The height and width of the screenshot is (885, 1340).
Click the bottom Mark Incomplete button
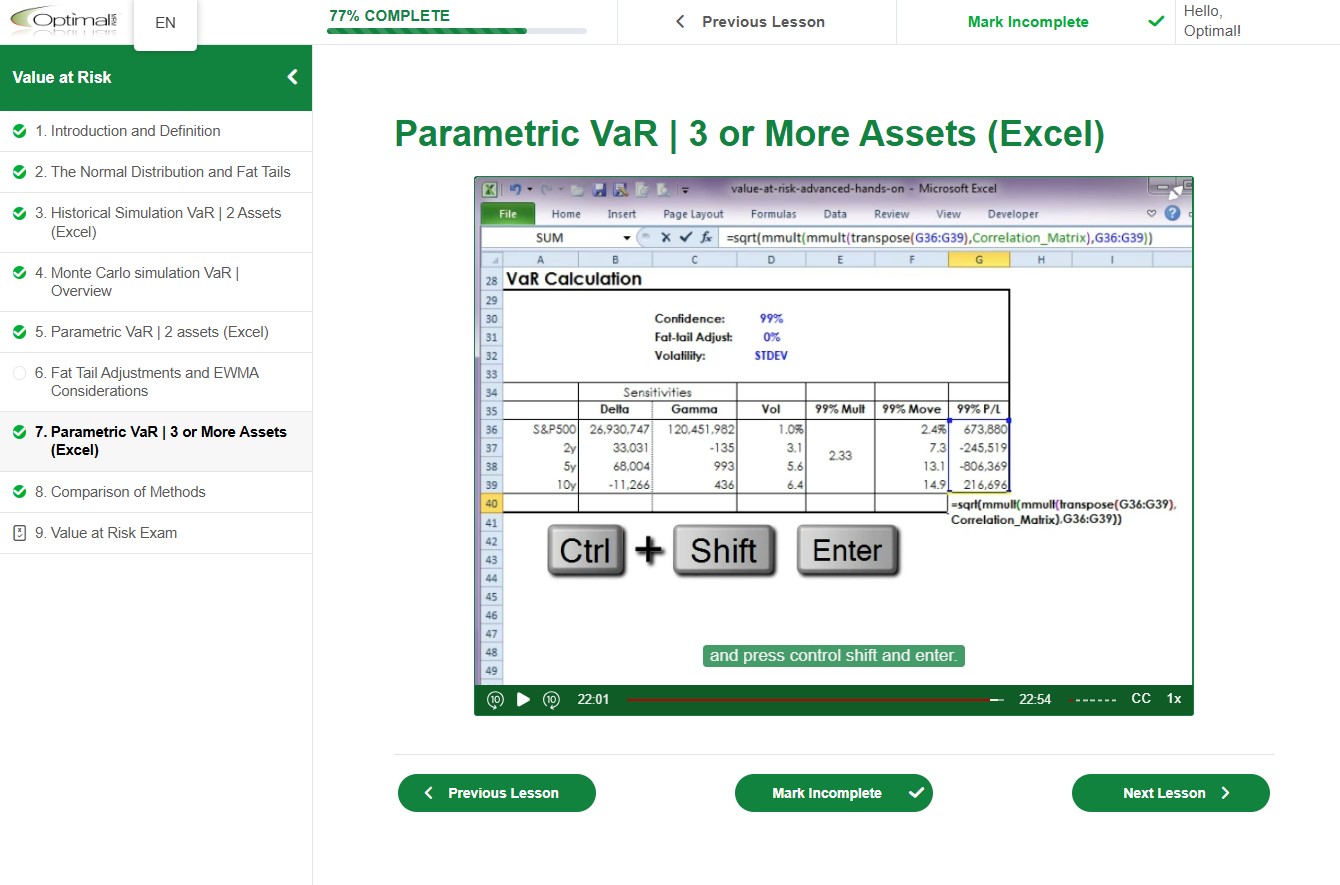tap(833, 793)
